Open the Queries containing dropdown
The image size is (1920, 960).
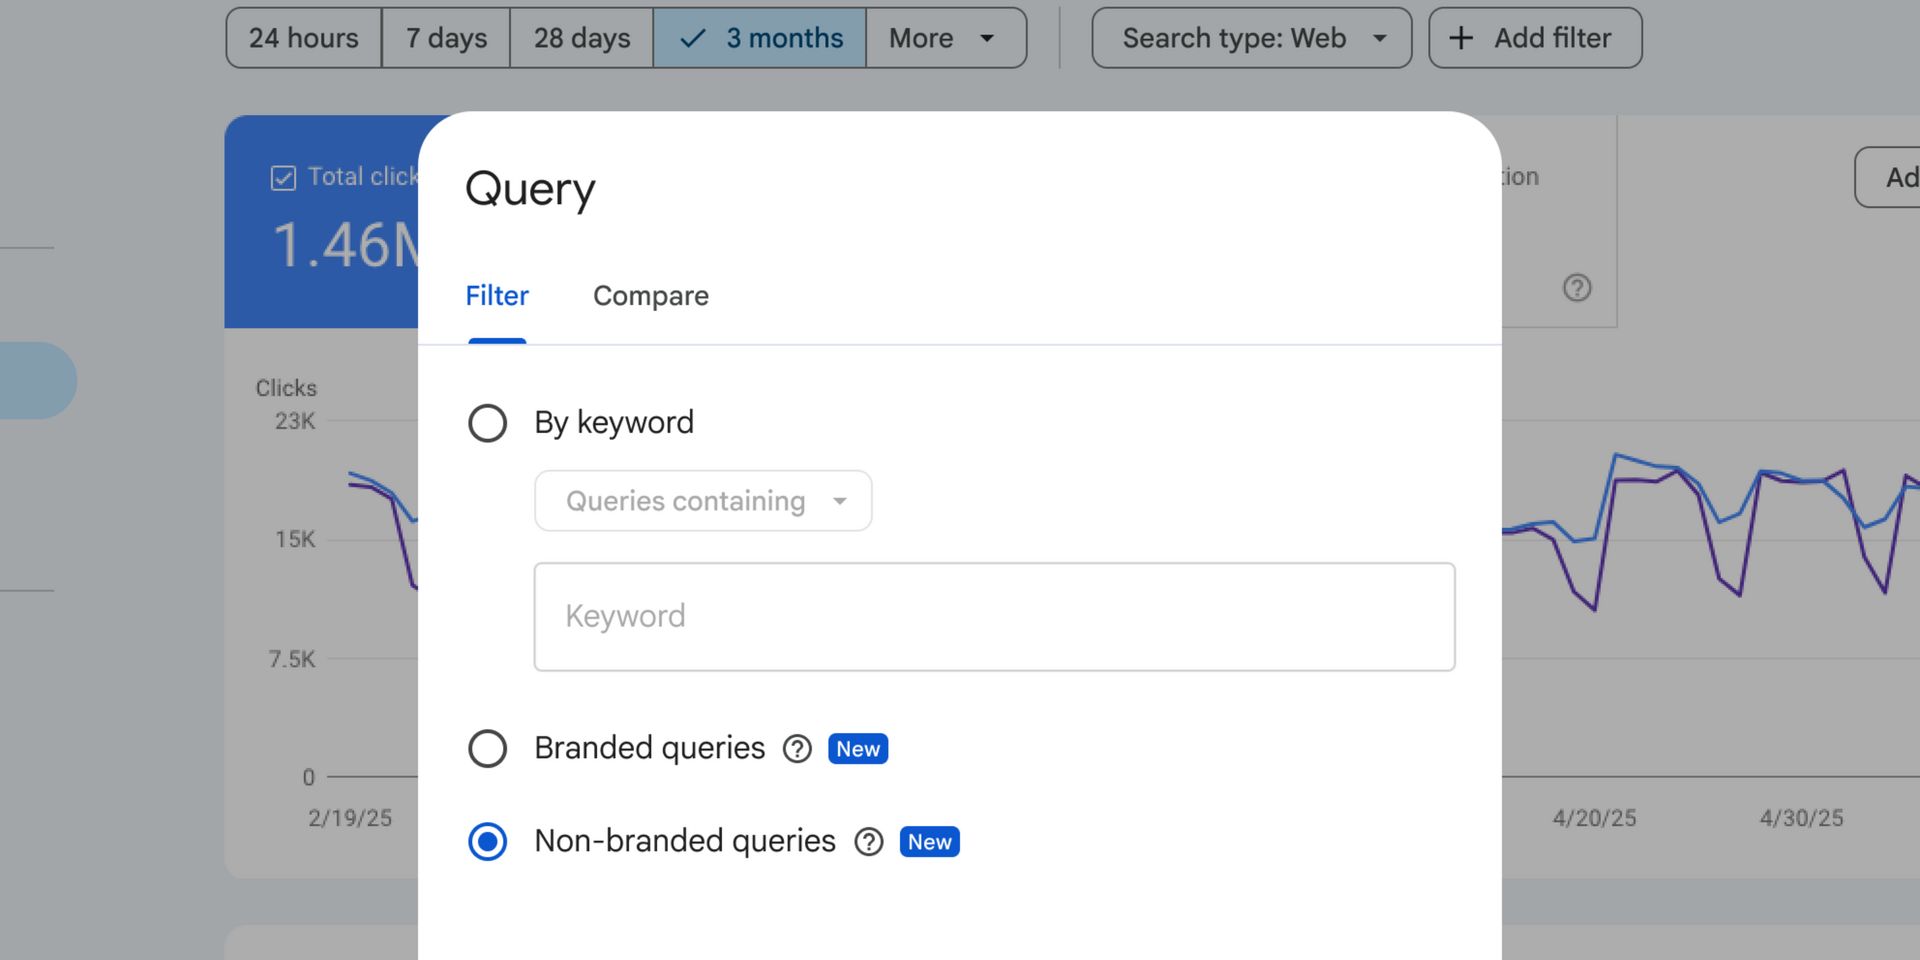point(703,501)
